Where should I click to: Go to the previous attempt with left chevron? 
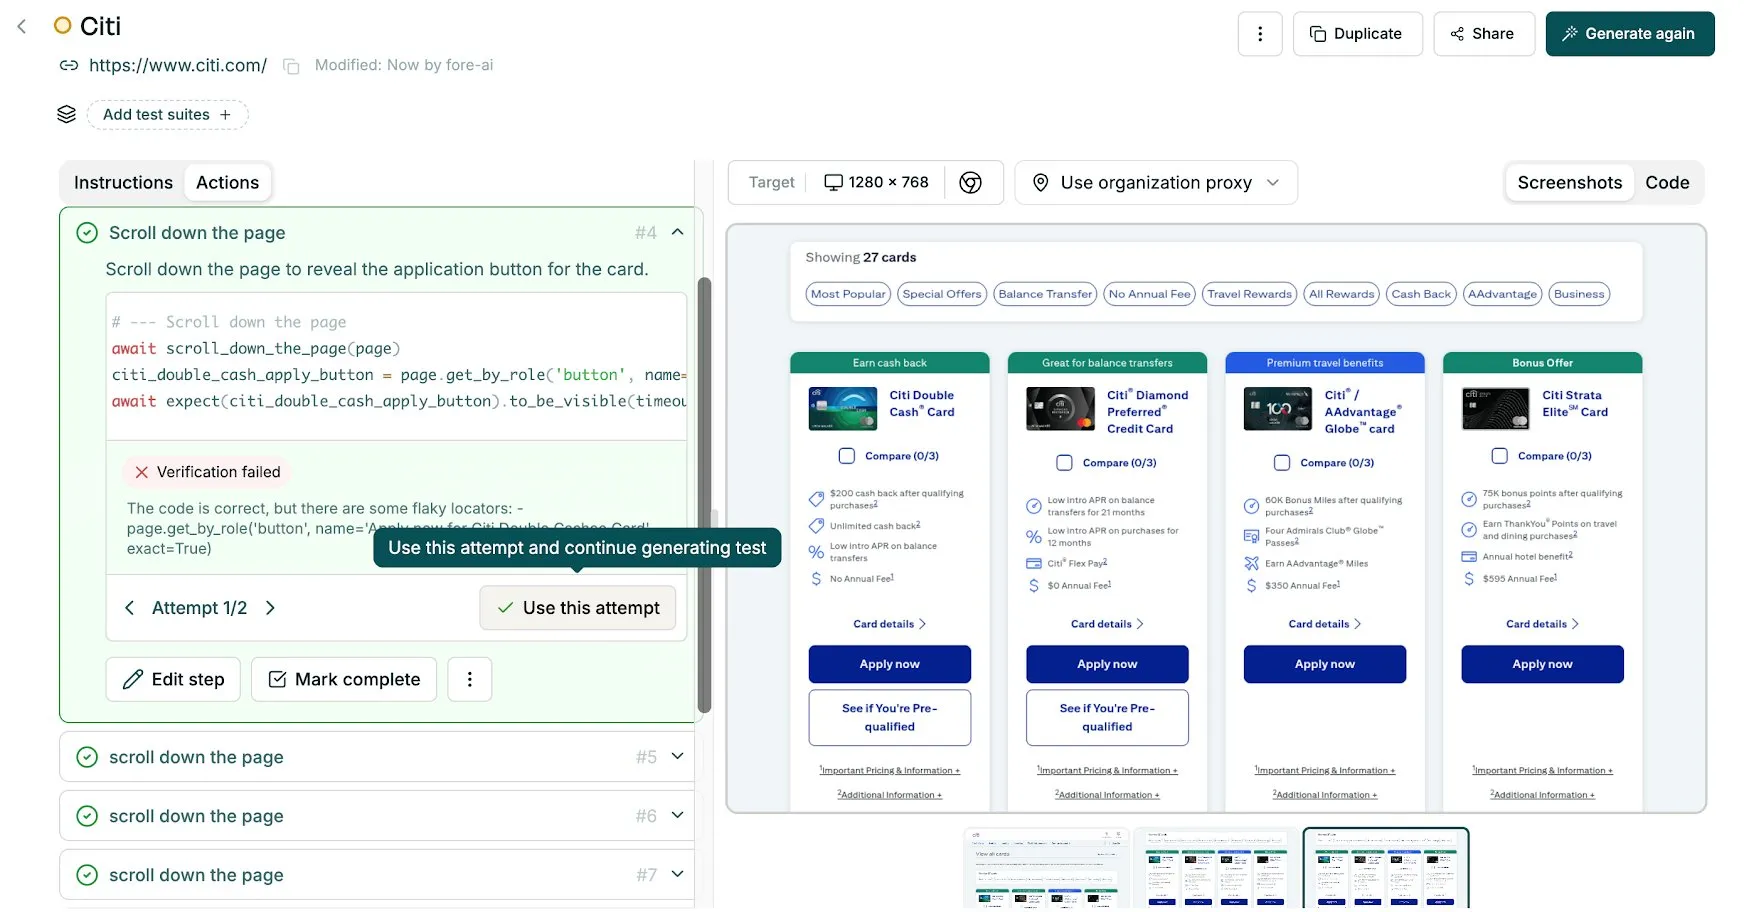[x=129, y=608]
